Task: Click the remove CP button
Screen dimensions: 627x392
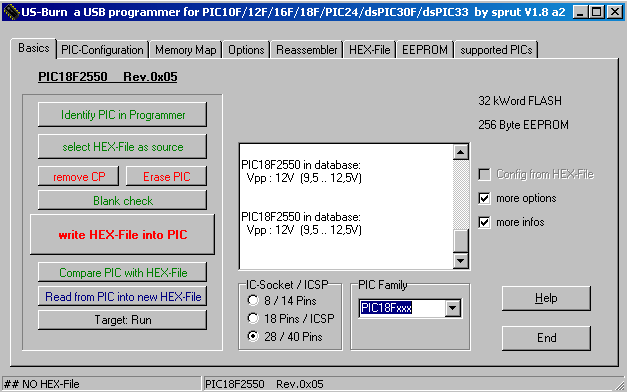Action: [x=79, y=176]
